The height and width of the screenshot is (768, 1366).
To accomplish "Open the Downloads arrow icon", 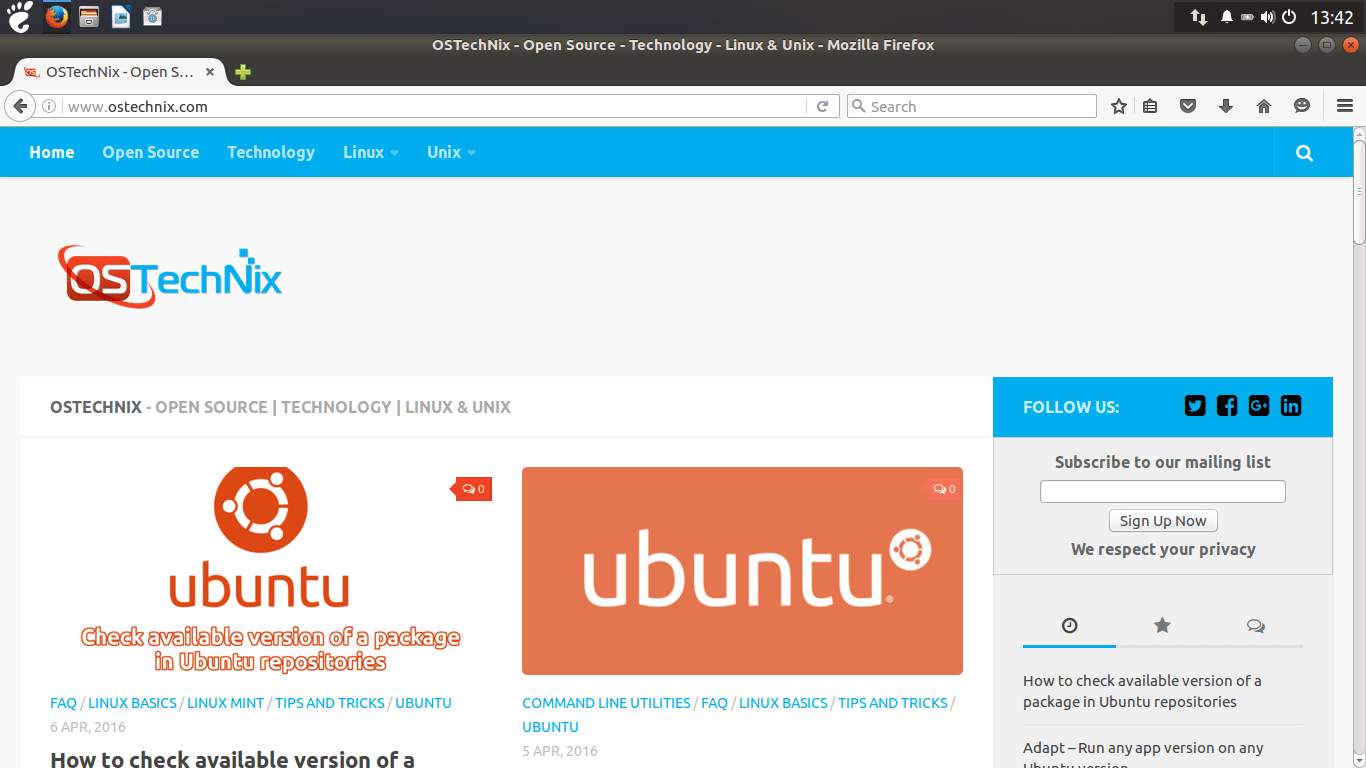I will click(x=1226, y=106).
